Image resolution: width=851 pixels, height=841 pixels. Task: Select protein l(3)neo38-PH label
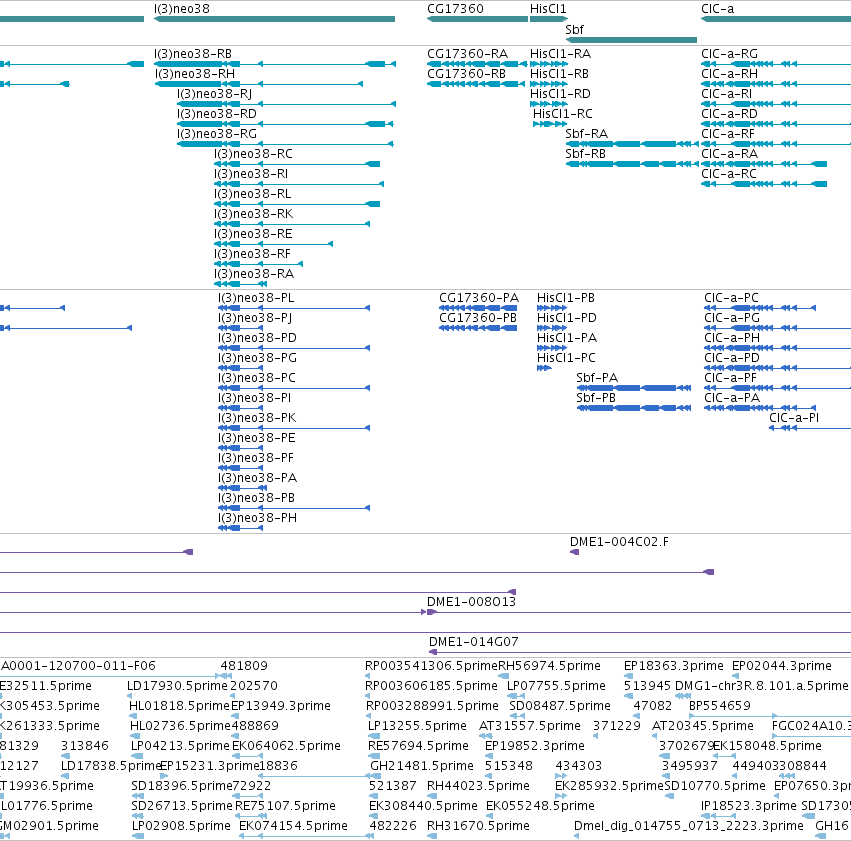pyautogui.click(x=258, y=518)
